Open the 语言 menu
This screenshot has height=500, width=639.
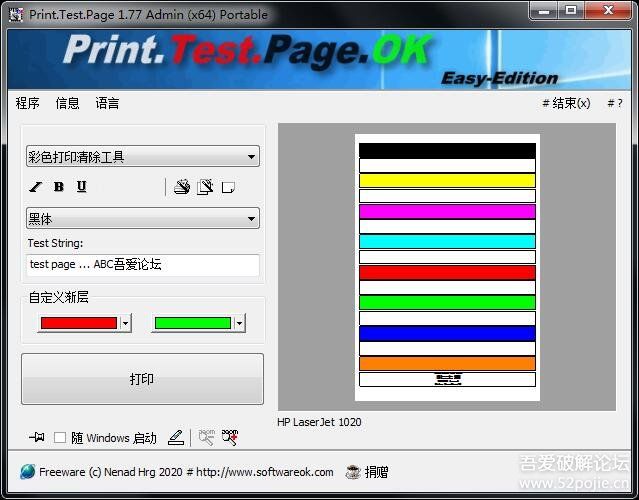tap(108, 103)
